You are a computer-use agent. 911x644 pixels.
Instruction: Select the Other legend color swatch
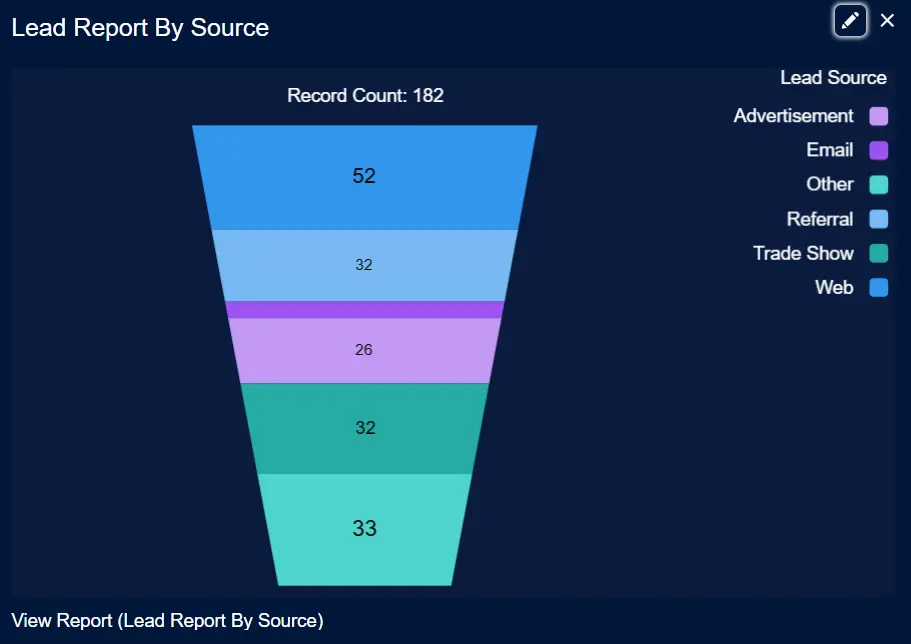(x=878, y=185)
